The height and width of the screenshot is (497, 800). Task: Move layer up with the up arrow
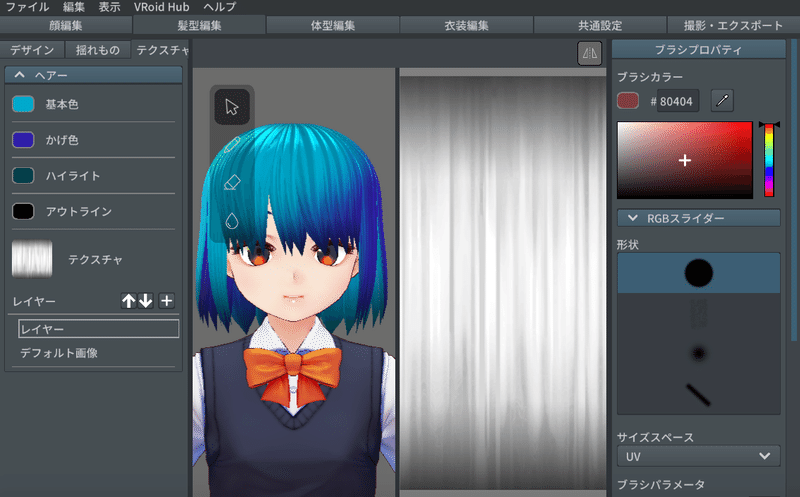pos(128,301)
